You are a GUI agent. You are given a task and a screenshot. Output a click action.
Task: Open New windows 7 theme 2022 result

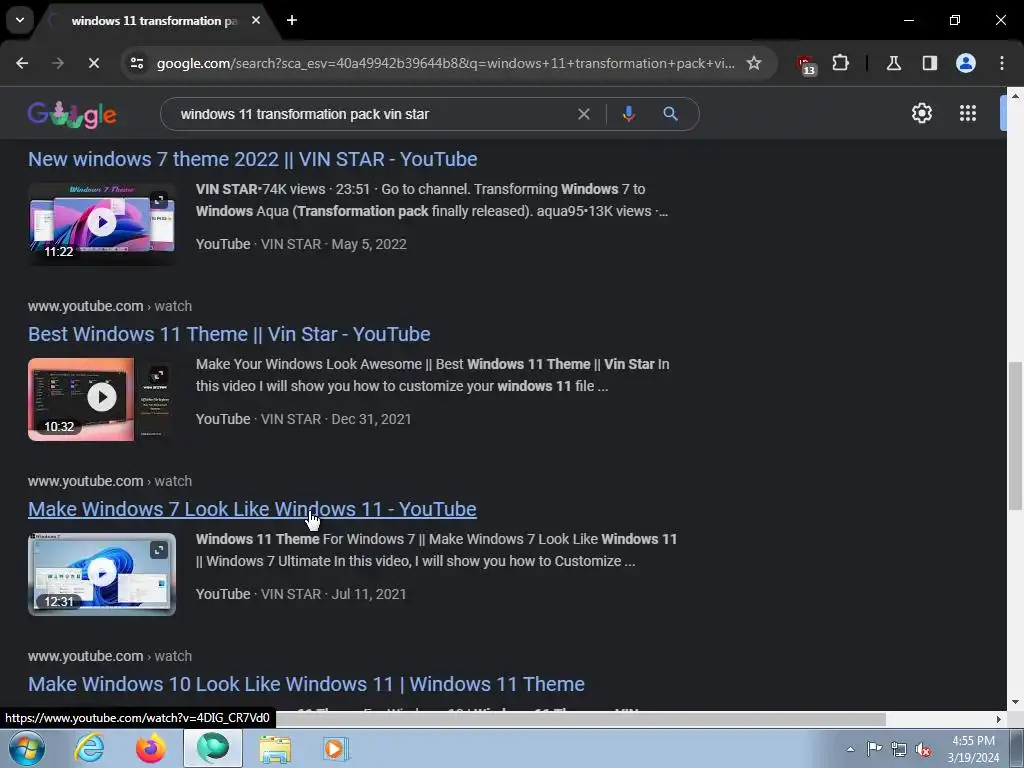tap(253, 159)
